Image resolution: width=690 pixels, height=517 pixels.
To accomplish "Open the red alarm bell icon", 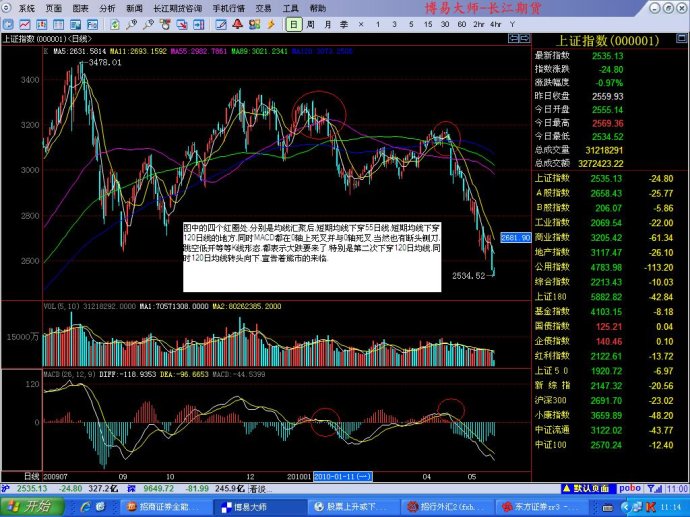I will [238, 24].
